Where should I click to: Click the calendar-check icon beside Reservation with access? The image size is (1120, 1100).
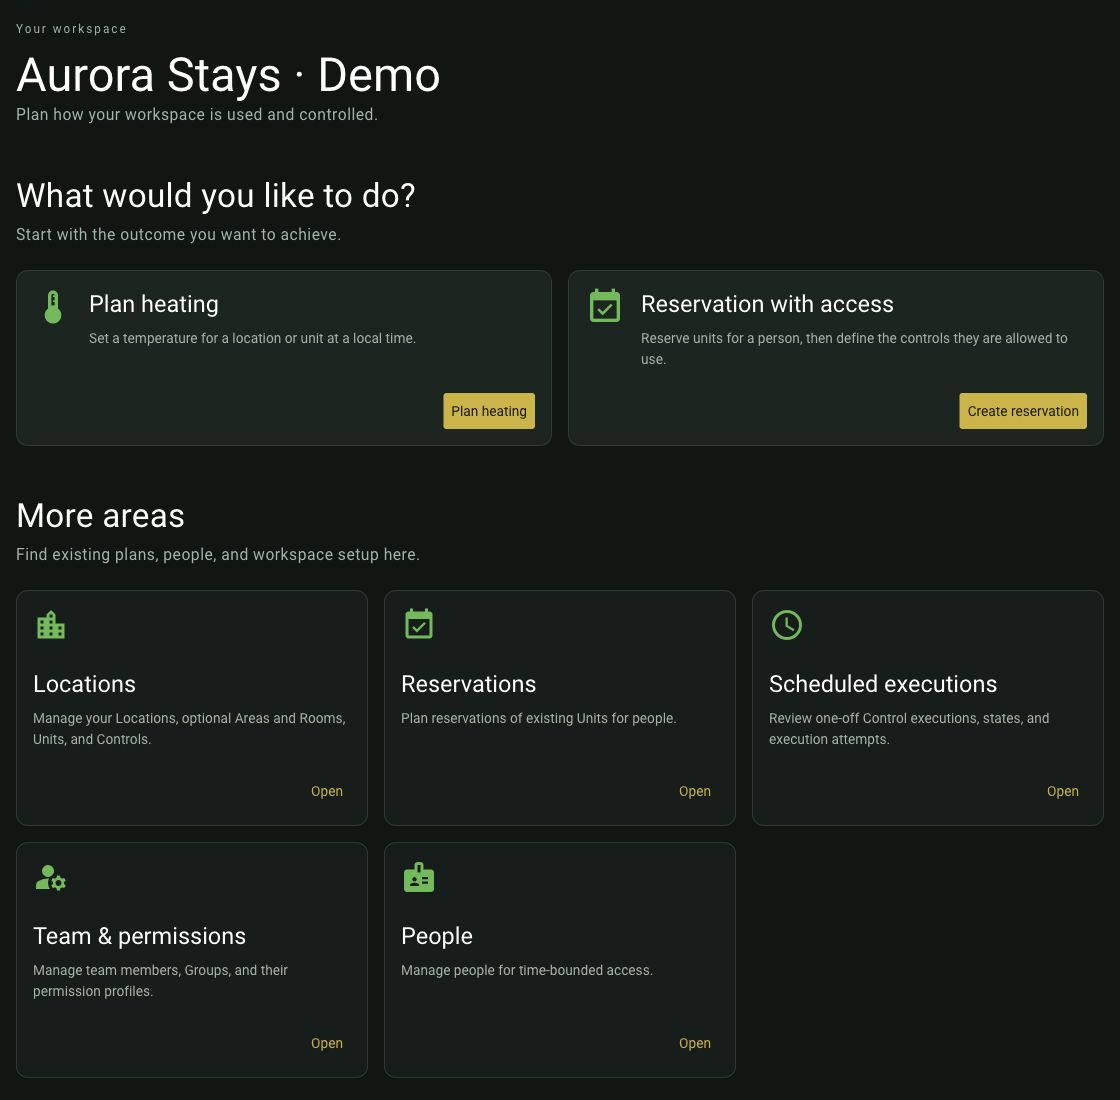click(604, 306)
